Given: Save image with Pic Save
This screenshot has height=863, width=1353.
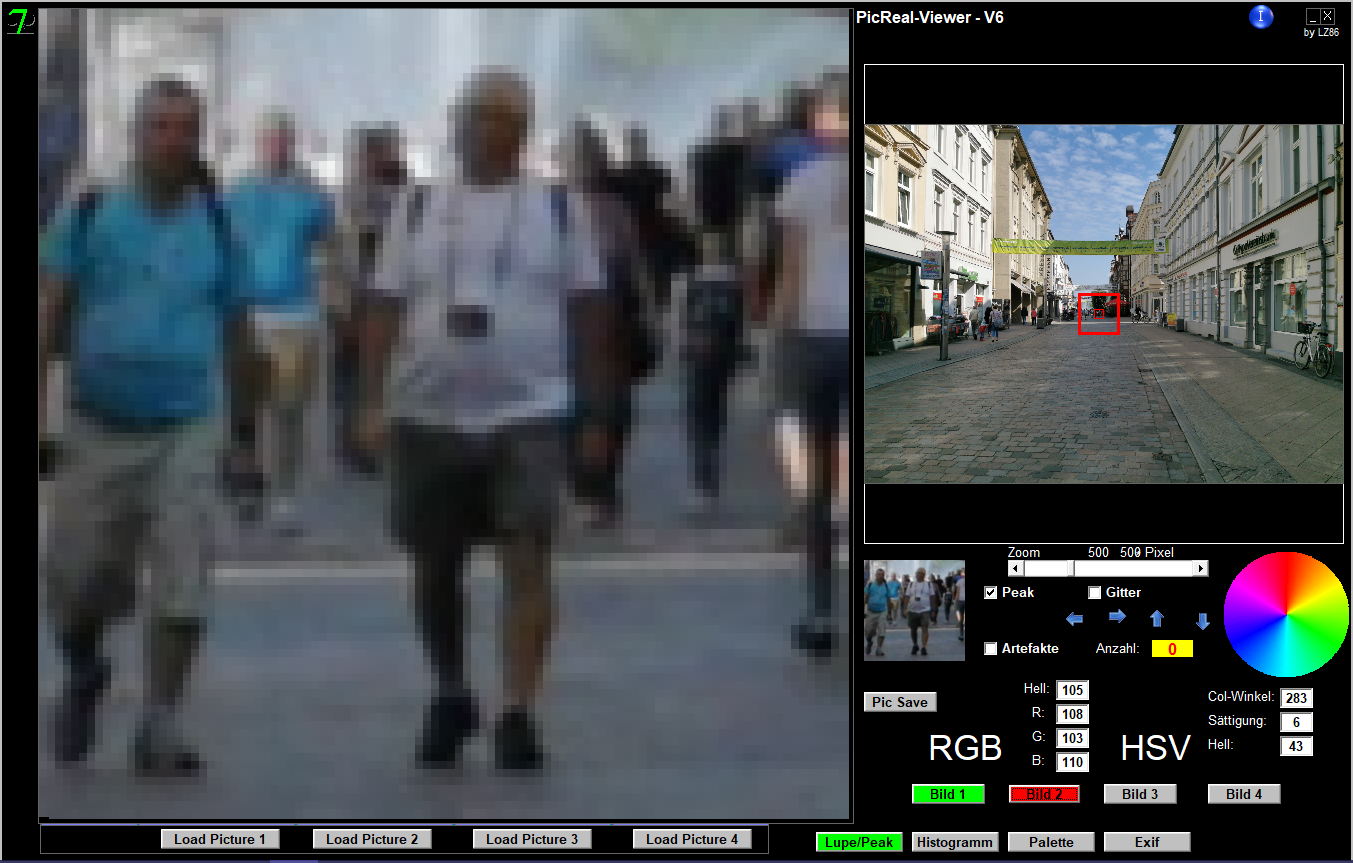Looking at the screenshot, I should [x=900, y=702].
